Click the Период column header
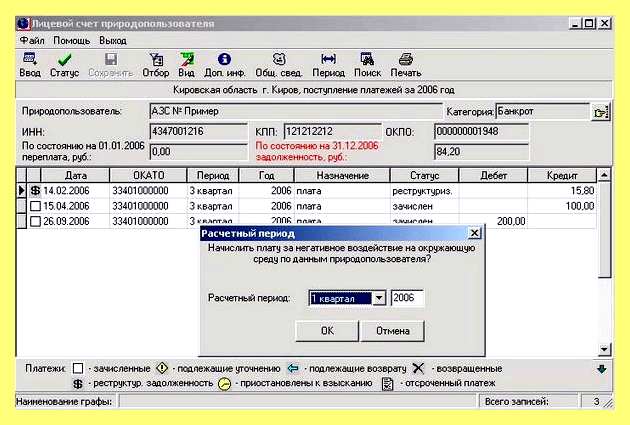This screenshot has width=630, height=425. [213, 176]
